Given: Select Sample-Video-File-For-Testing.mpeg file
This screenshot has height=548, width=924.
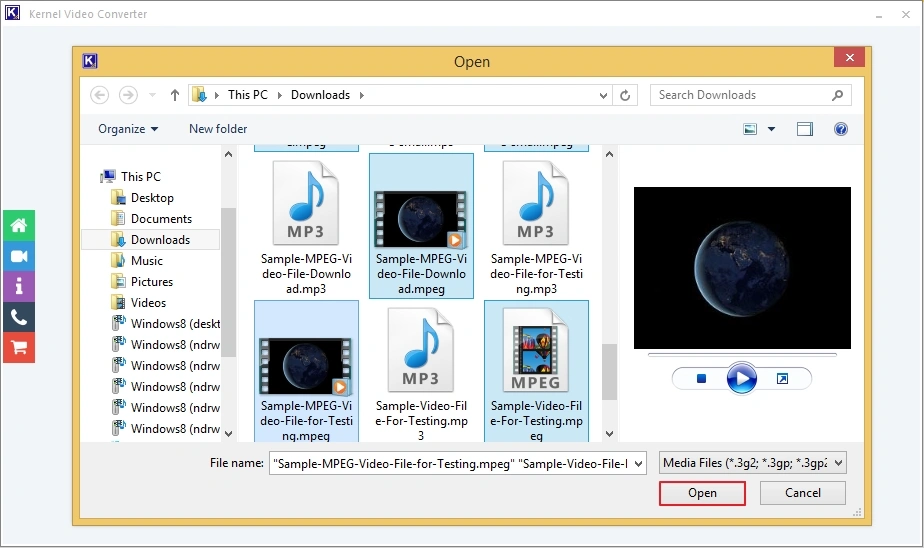Looking at the screenshot, I should [536, 371].
